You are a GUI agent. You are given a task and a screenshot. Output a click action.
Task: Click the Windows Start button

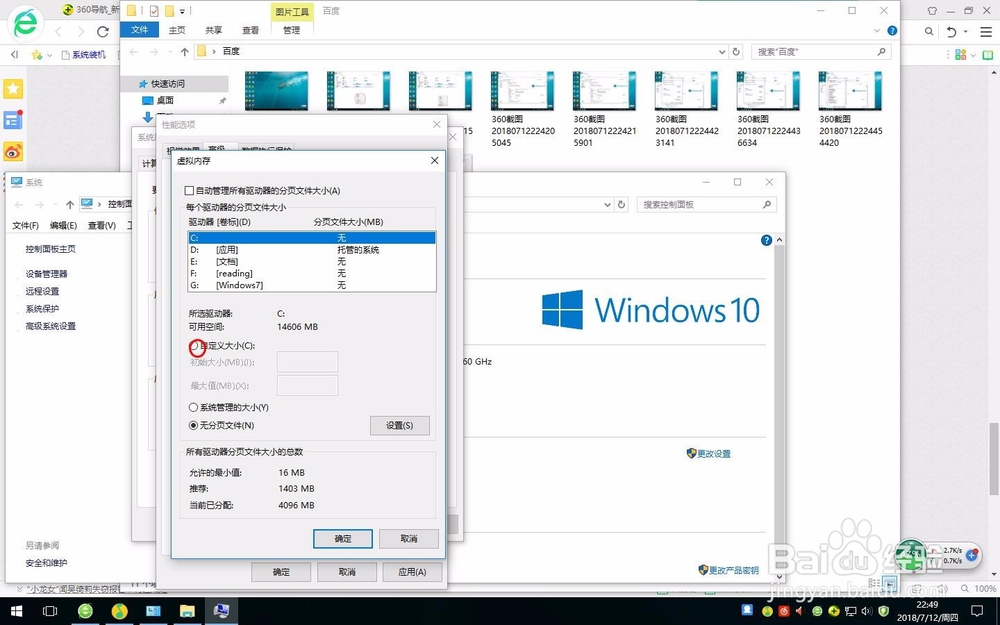click(16, 611)
